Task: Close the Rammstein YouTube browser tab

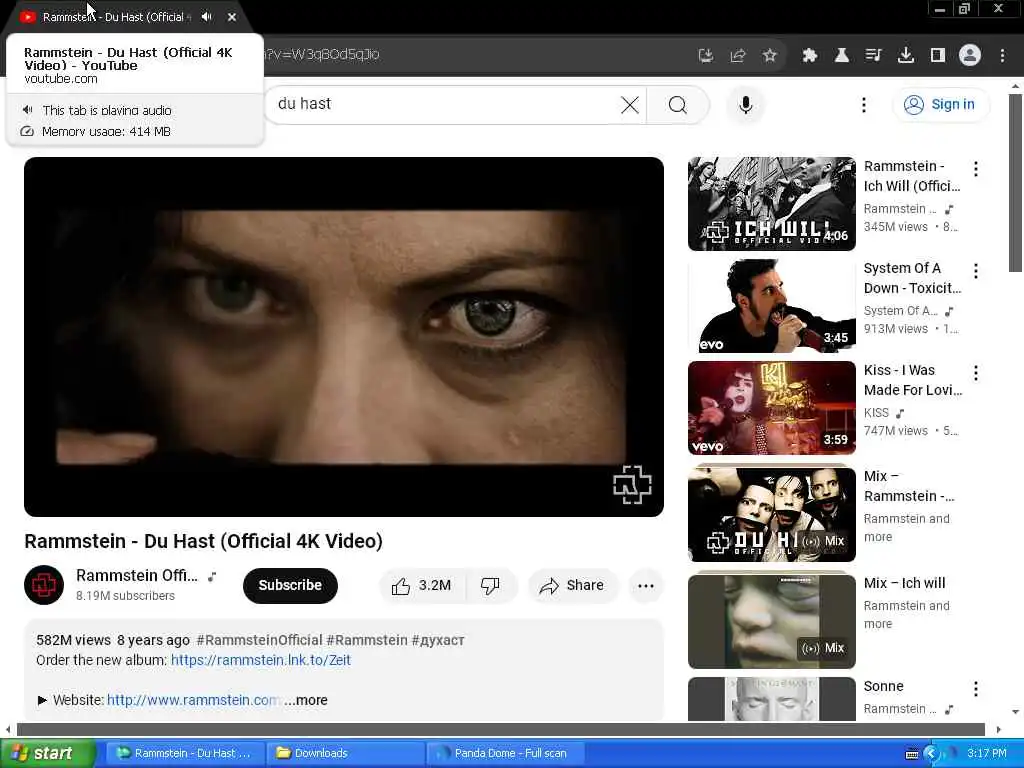Action: point(232,17)
